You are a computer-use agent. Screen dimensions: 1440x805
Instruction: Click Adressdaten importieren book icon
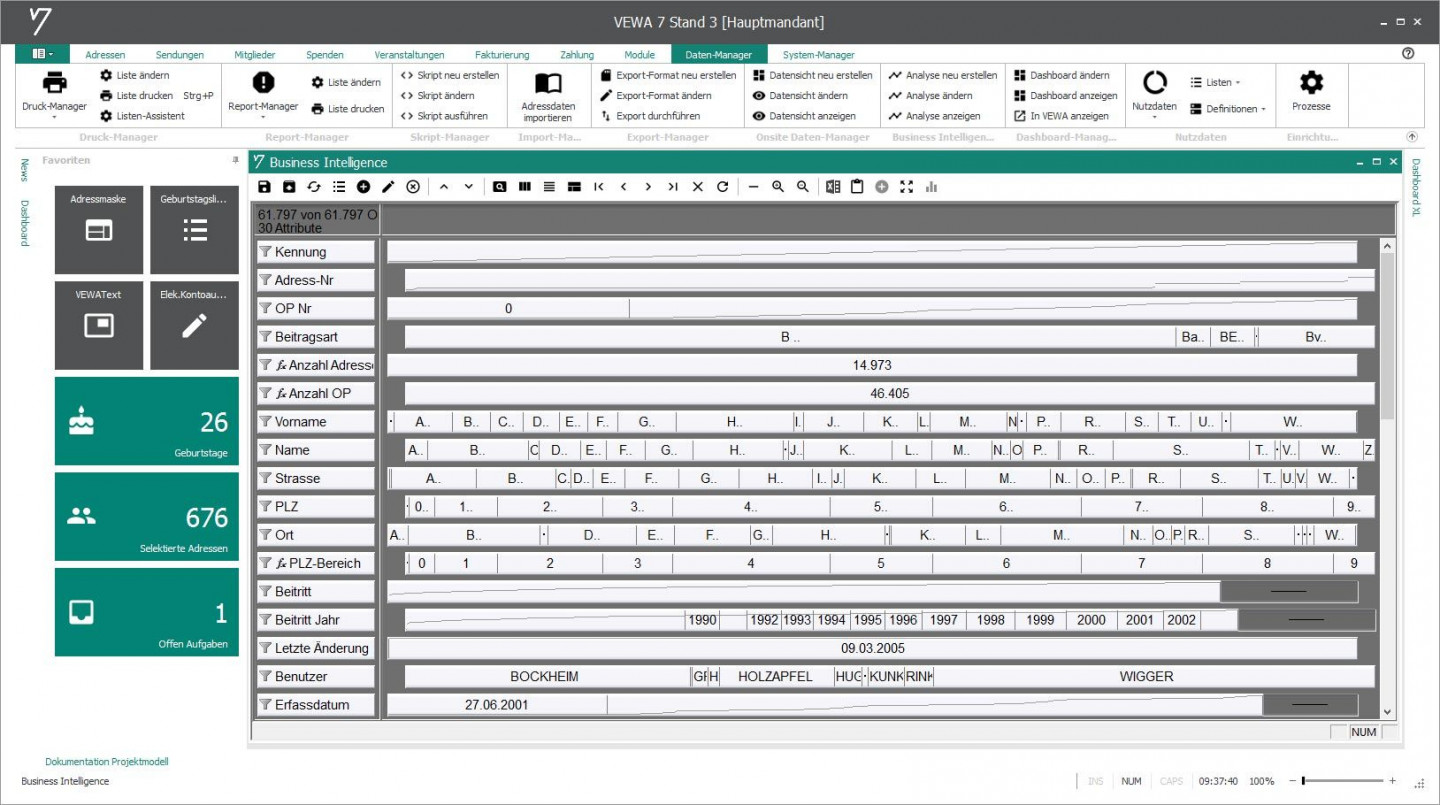[x=548, y=83]
